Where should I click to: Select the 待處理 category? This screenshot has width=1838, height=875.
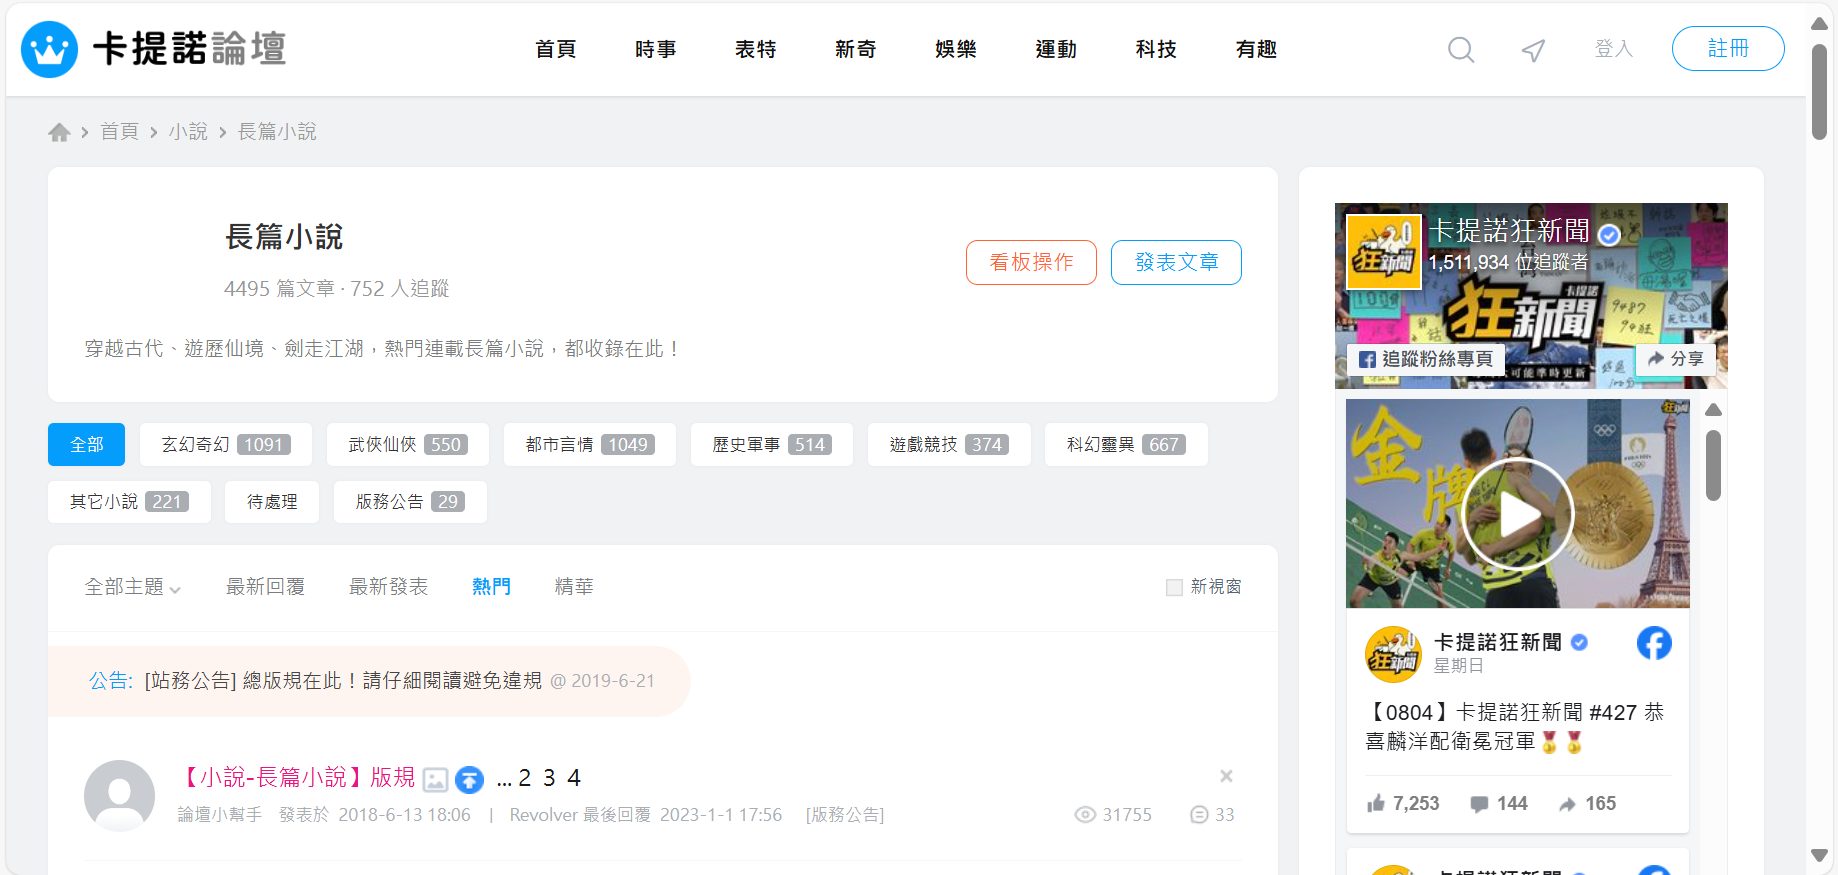(x=272, y=502)
